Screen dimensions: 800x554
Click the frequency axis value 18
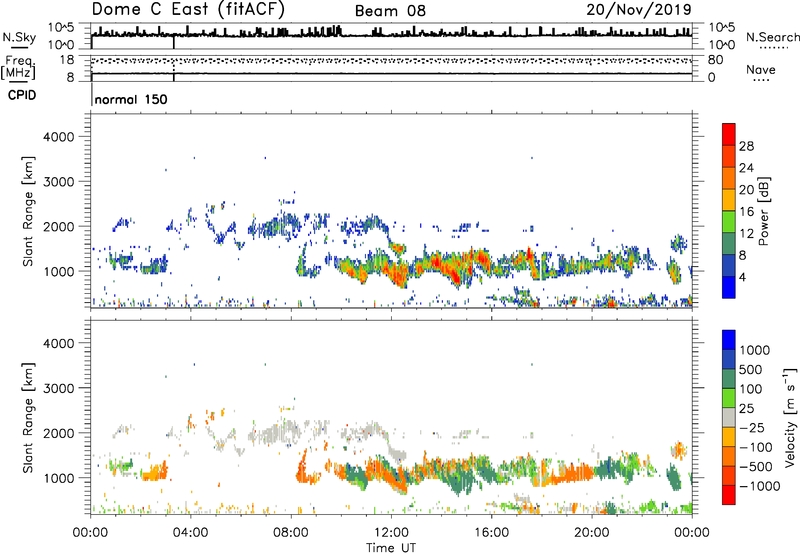pos(67,60)
